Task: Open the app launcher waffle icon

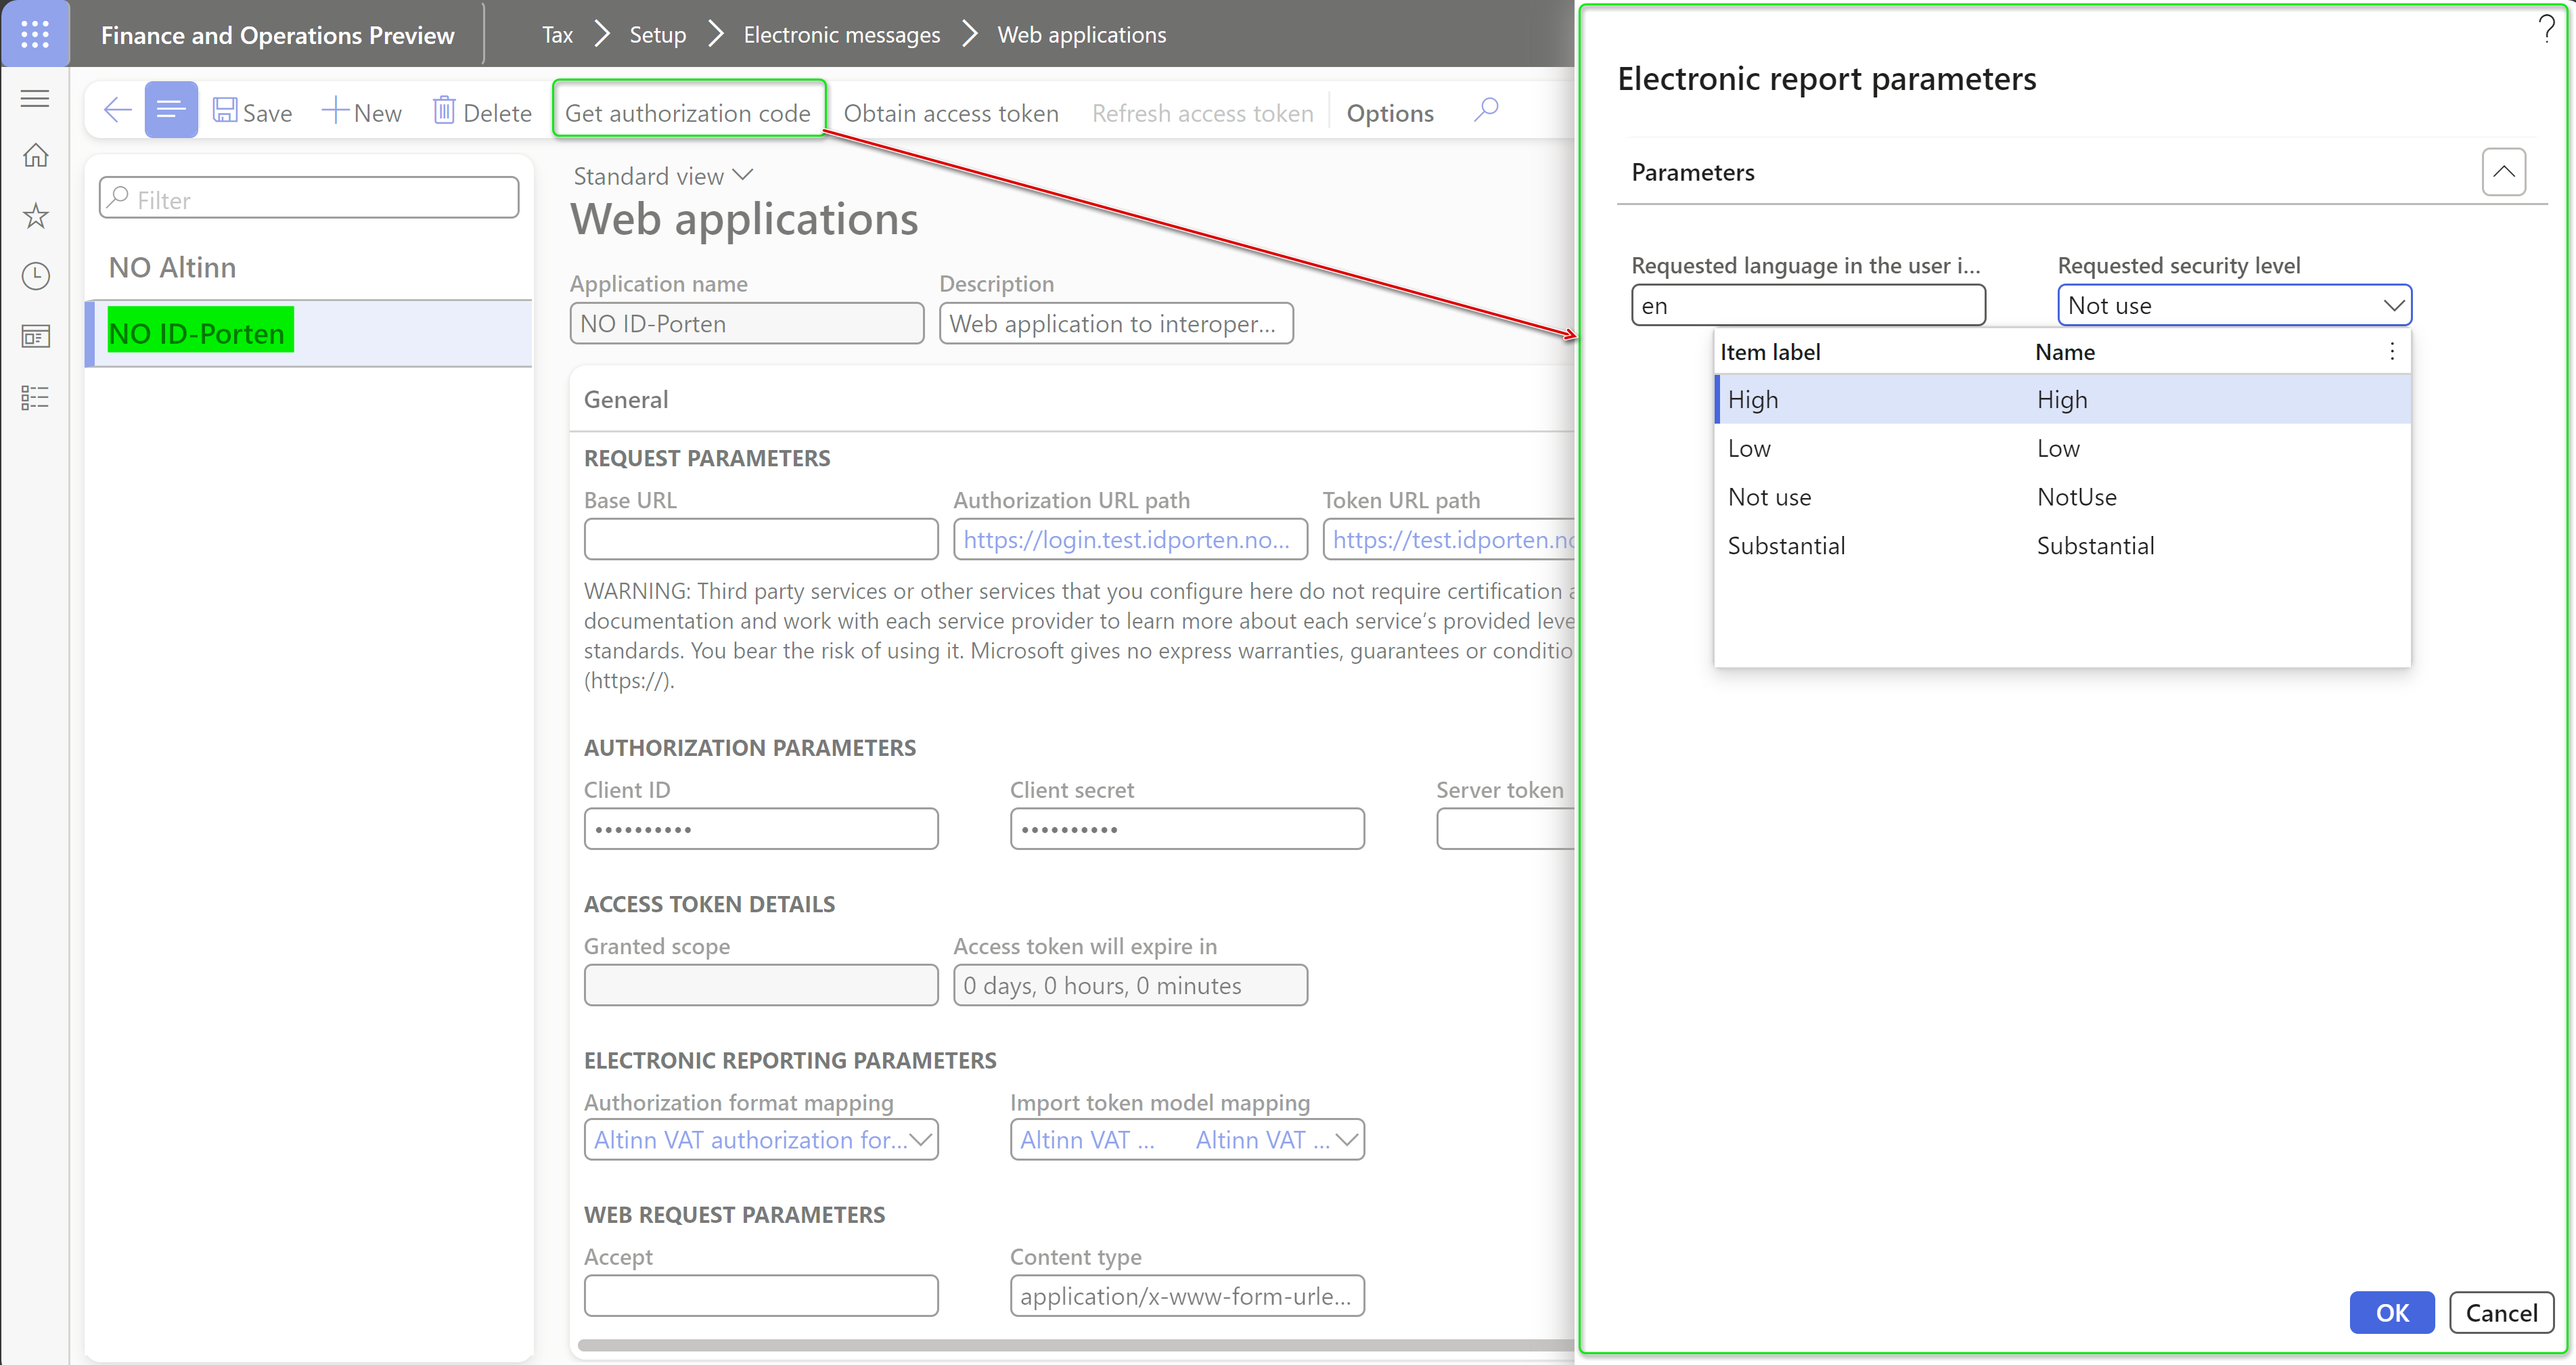Action: (35, 34)
